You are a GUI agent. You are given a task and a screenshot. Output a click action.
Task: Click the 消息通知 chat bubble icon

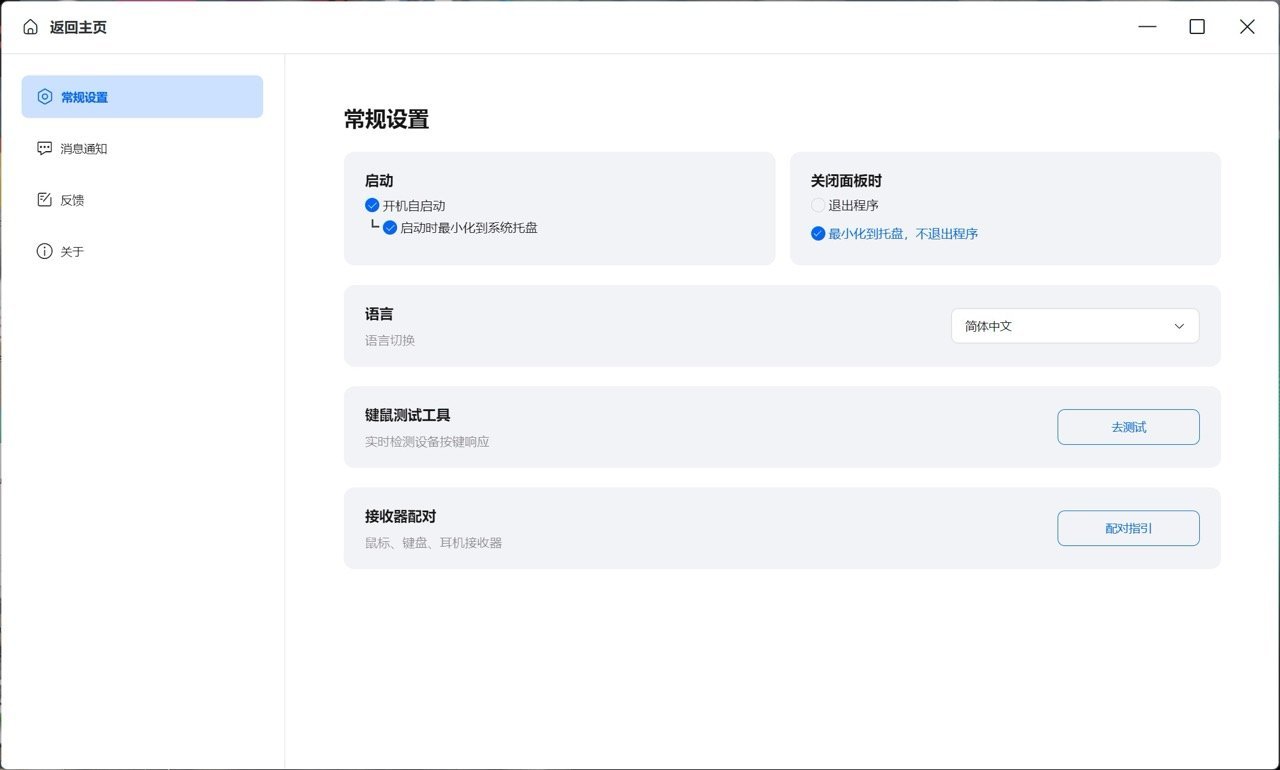(44, 148)
